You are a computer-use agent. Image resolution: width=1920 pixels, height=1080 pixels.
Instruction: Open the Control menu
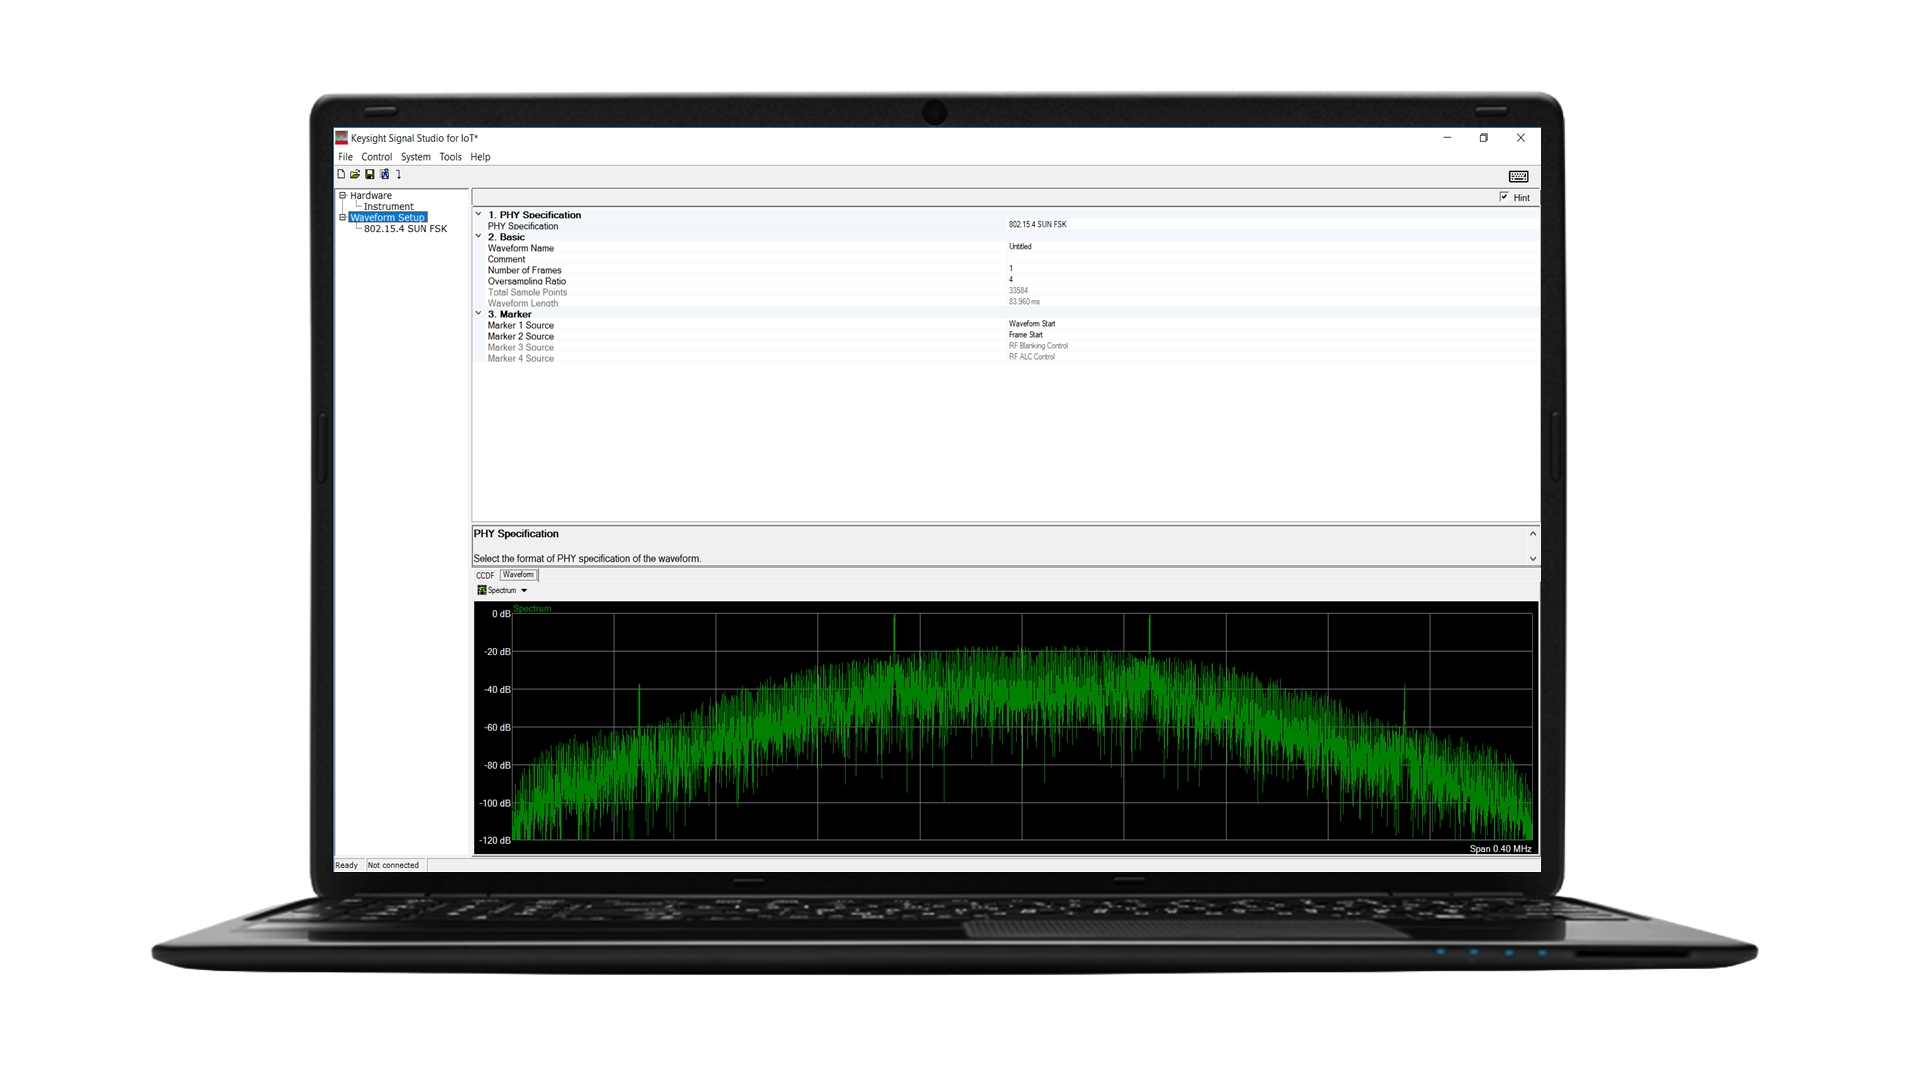click(378, 157)
